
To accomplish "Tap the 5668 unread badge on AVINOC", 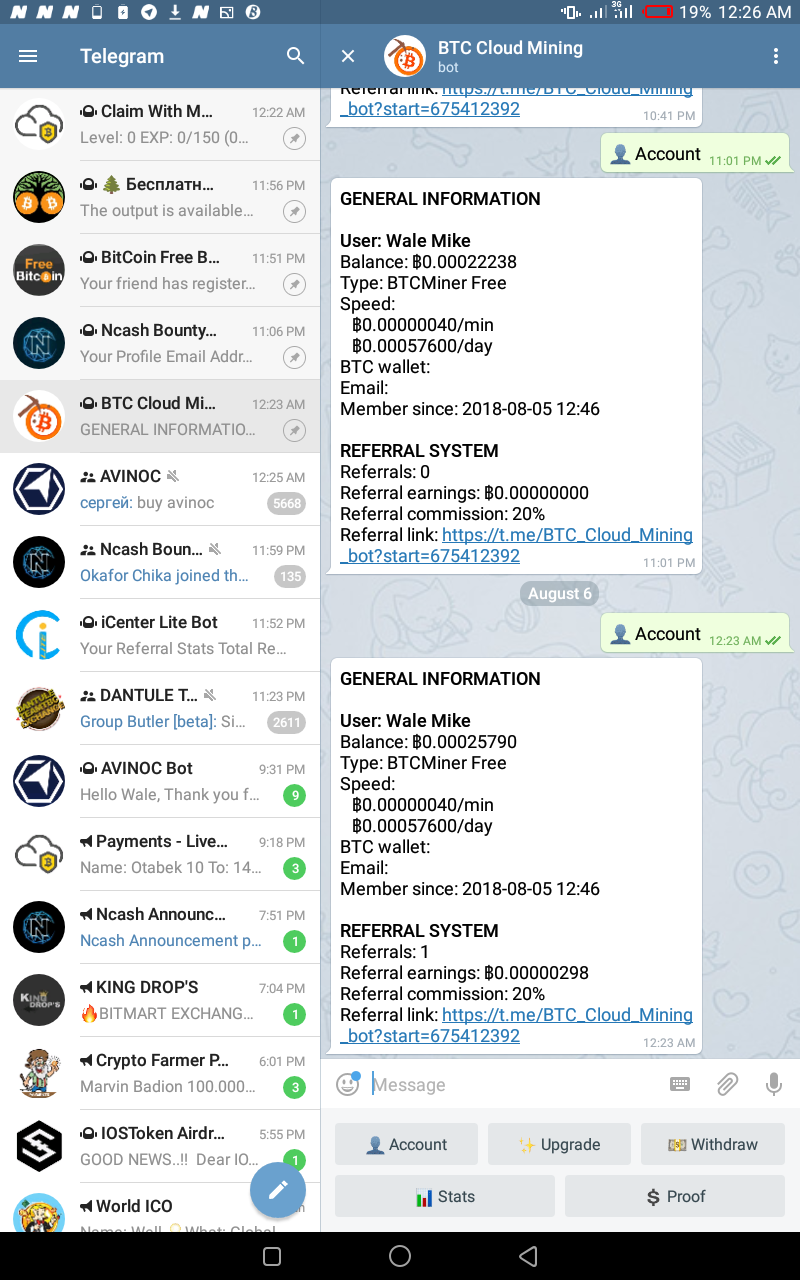I will pos(287,504).
